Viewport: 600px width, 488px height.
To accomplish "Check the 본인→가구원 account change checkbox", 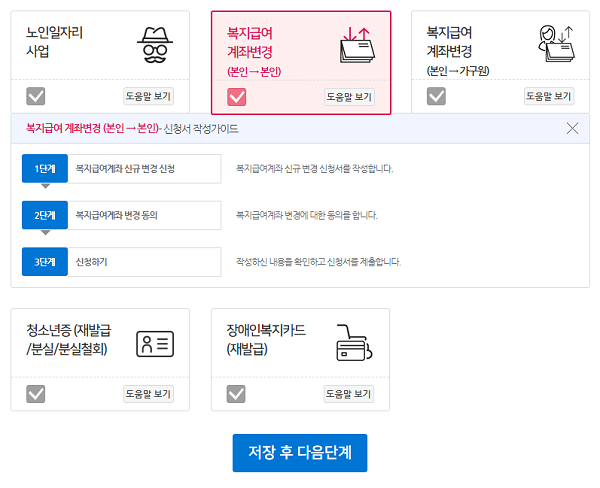I will pos(436,96).
